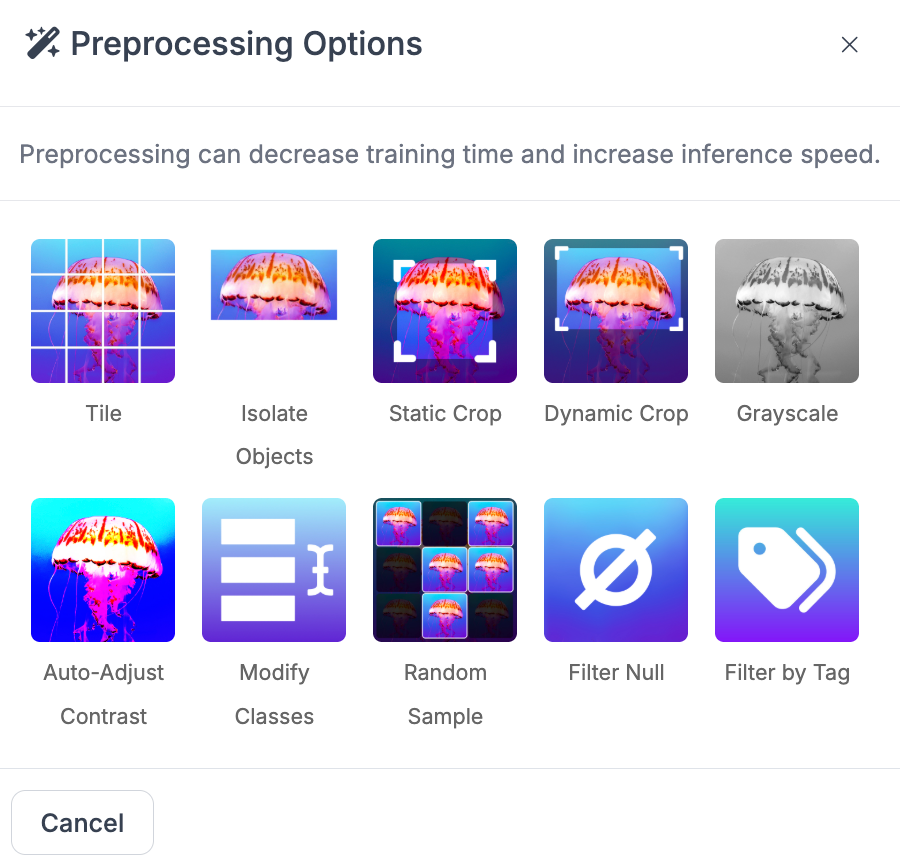Select the Dynamic Crop thumbnail
The height and width of the screenshot is (866, 900).
(x=616, y=310)
